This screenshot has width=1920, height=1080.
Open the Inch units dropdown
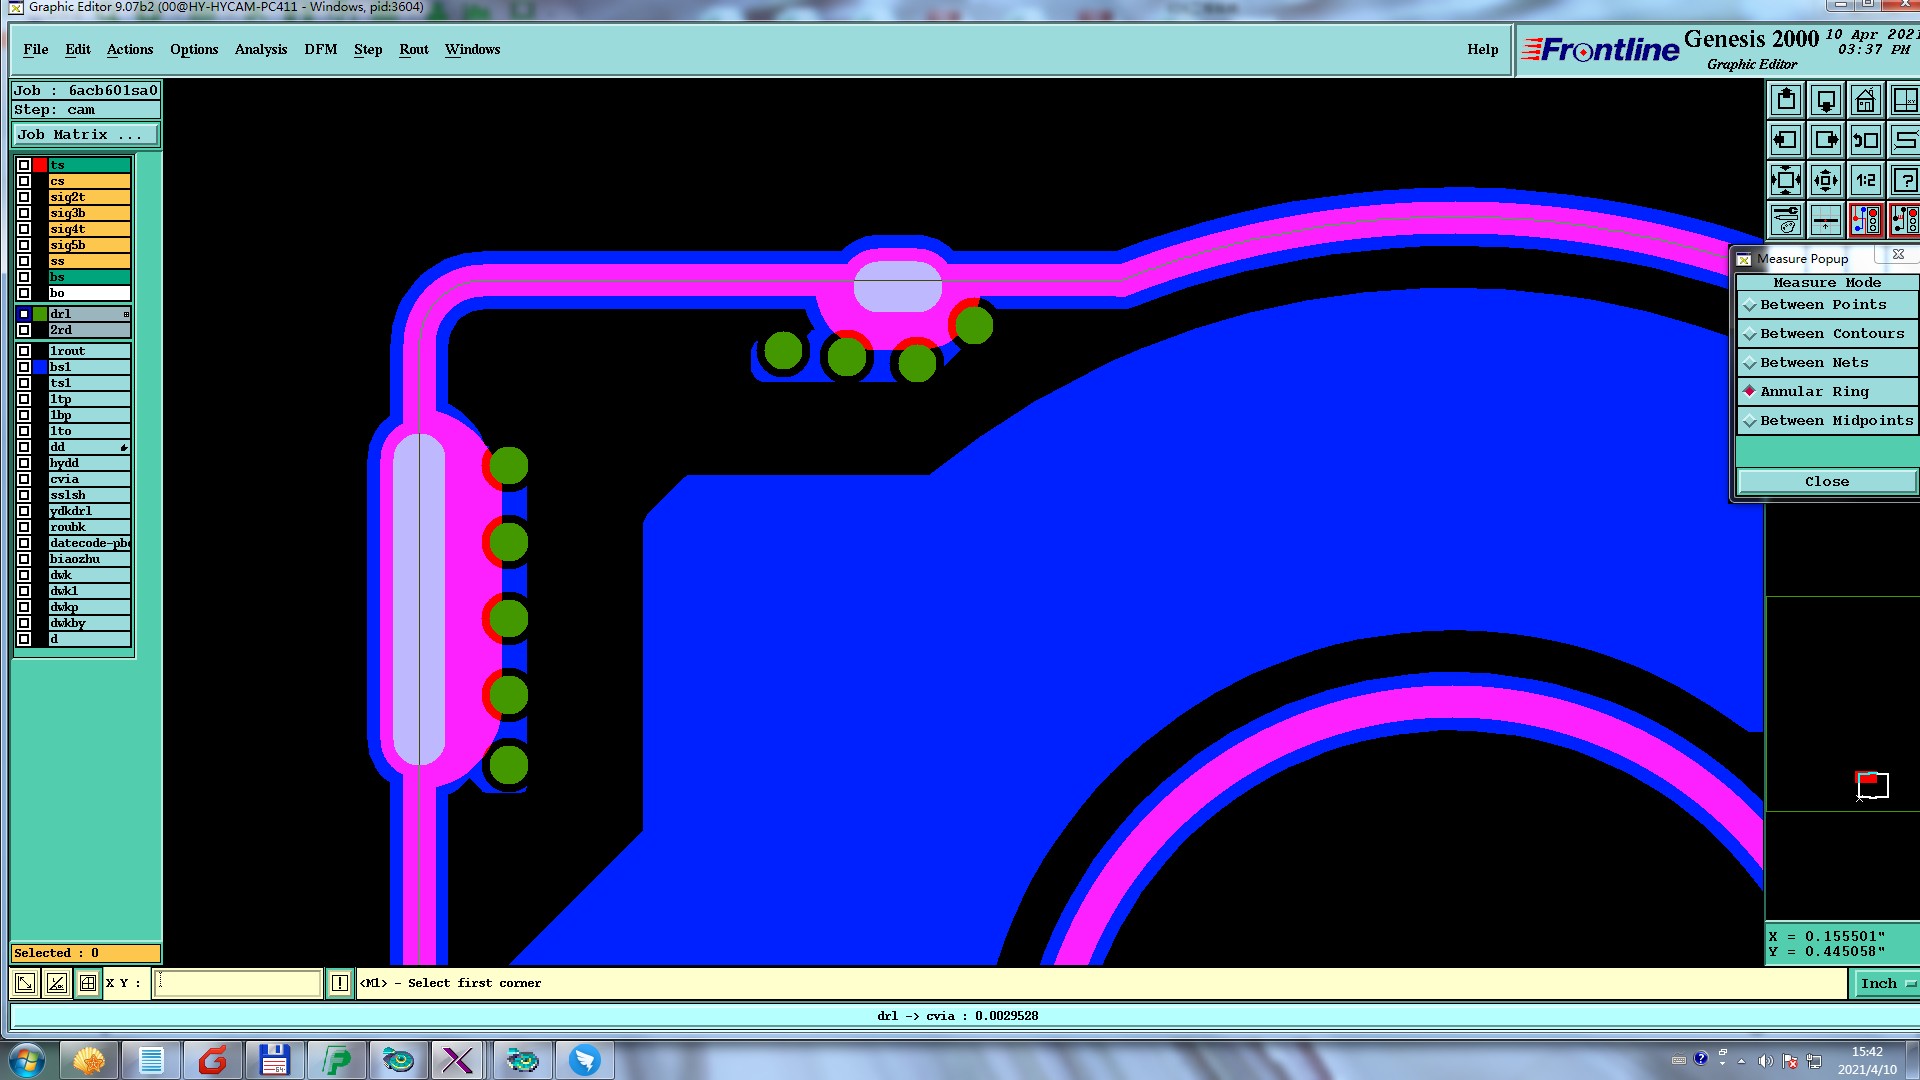click(1886, 984)
